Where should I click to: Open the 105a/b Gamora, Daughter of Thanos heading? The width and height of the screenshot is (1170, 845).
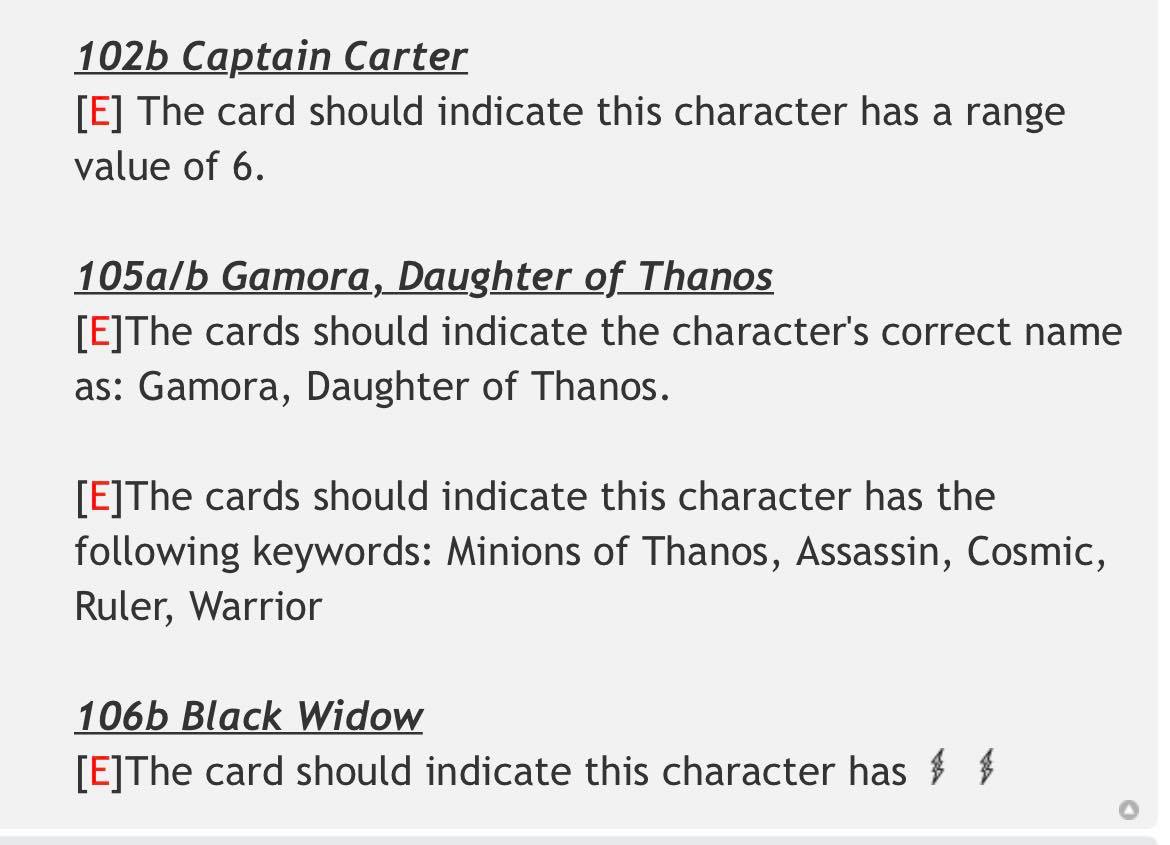point(424,277)
